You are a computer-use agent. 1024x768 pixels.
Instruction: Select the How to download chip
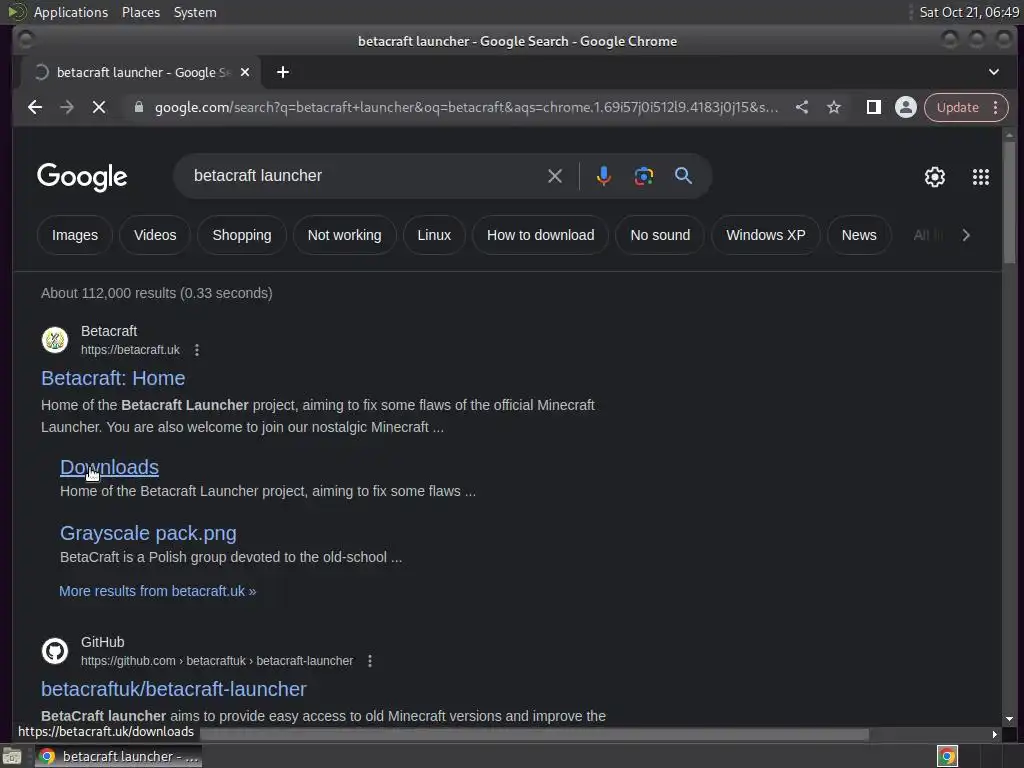540,235
